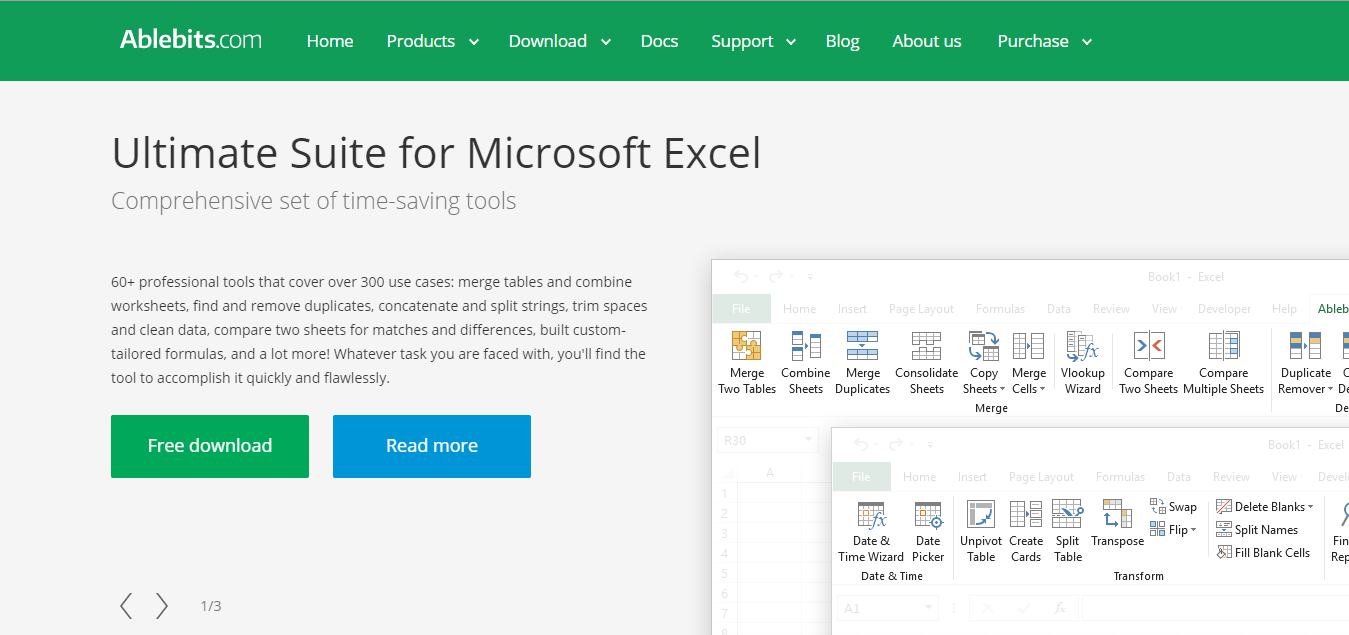The image size is (1349, 635).
Task: Advance the carousel with the next arrow
Action: tap(162, 605)
